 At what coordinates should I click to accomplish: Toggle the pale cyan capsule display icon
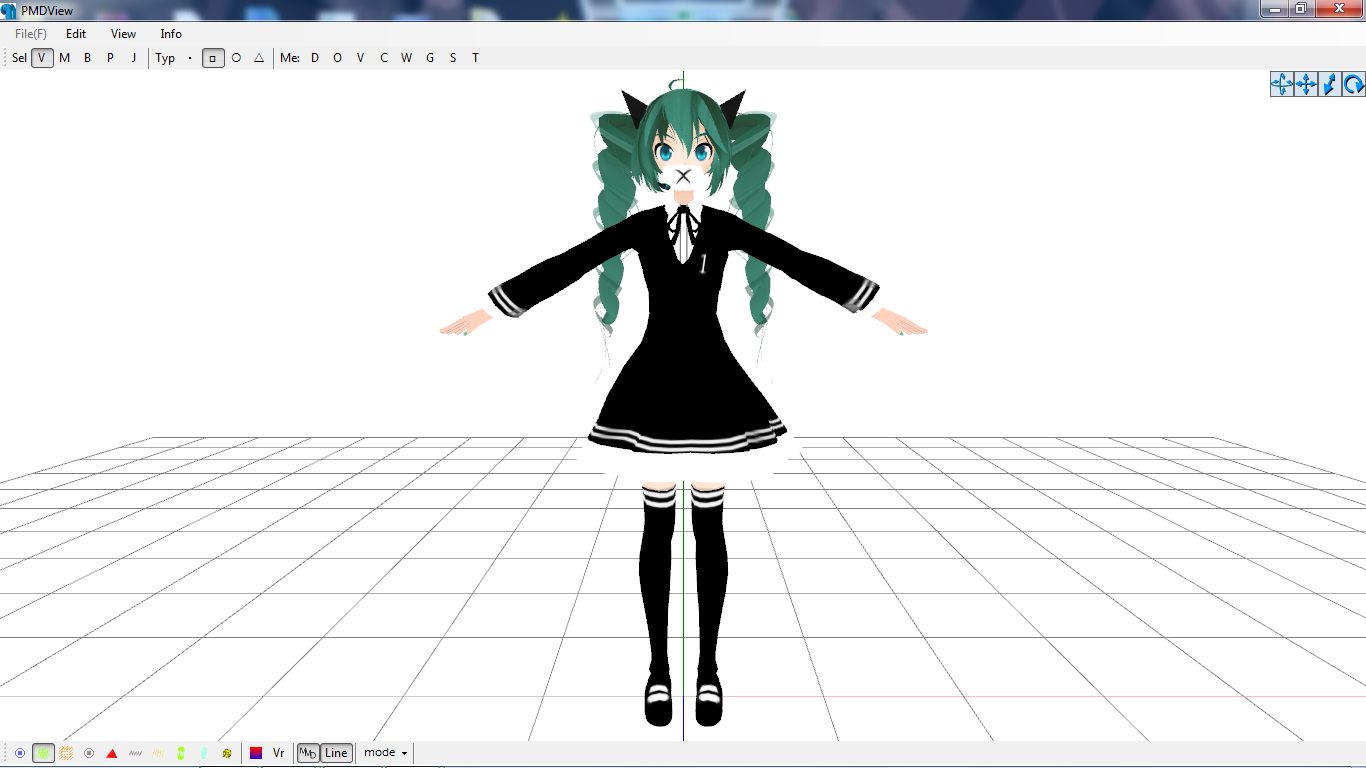(x=204, y=753)
